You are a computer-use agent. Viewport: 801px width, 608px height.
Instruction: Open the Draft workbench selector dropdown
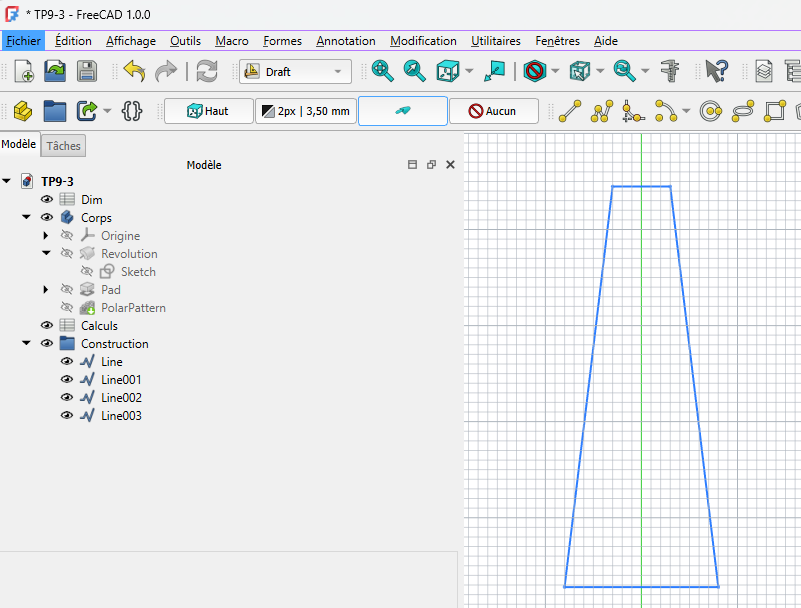point(295,72)
